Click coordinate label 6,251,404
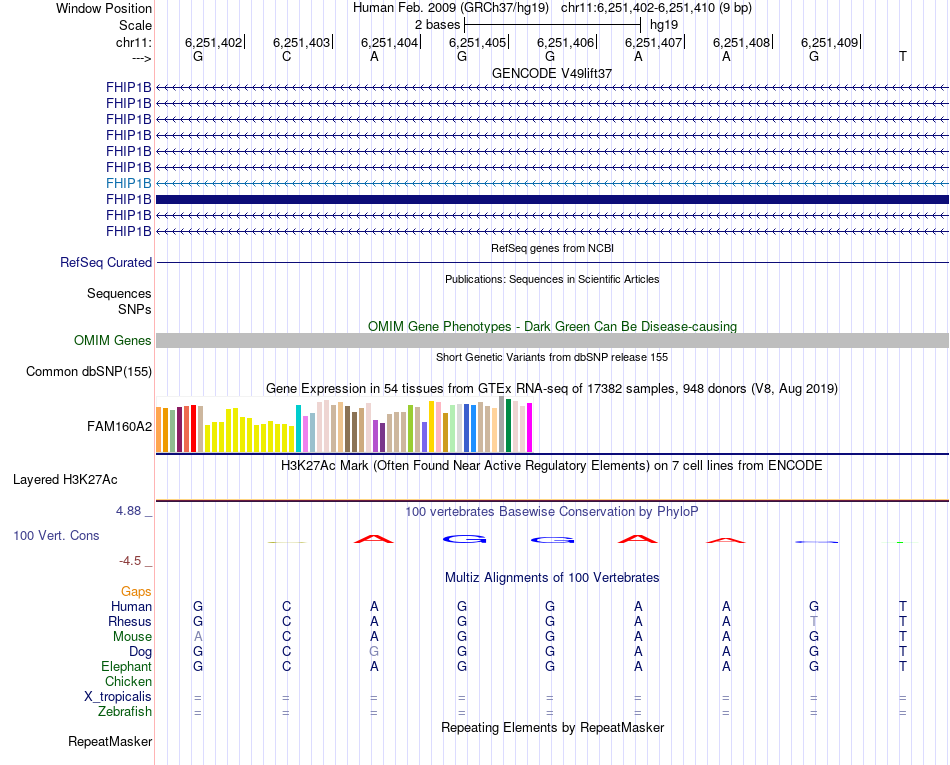 click(x=390, y=42)
